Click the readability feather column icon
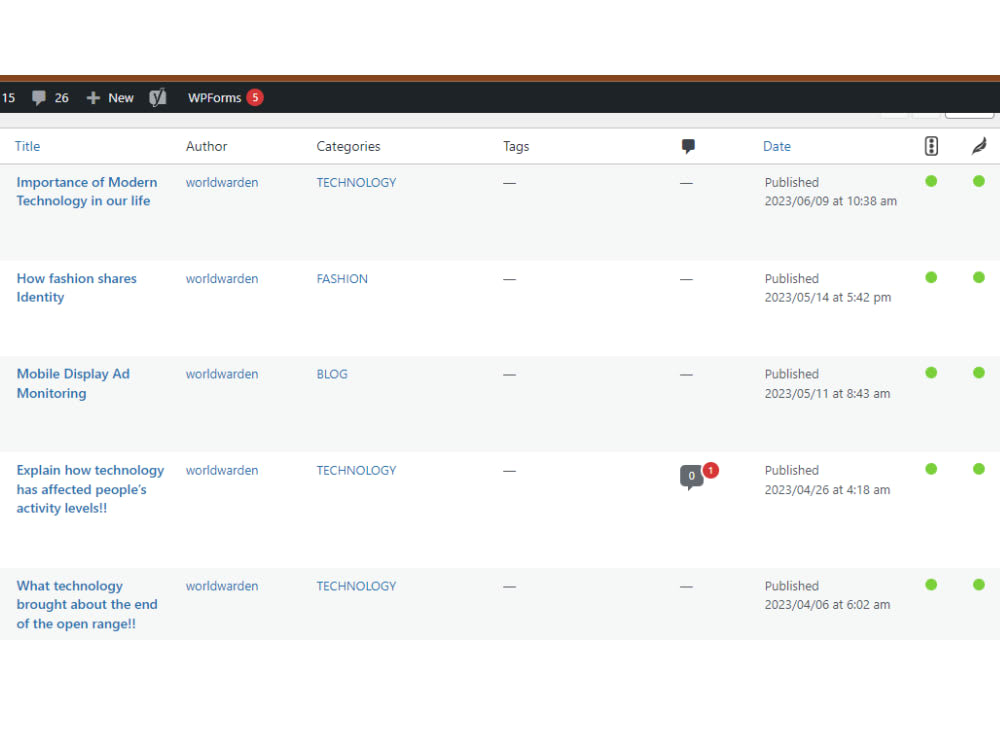Viewport: 1000px width, 750px height. (979, 146)
